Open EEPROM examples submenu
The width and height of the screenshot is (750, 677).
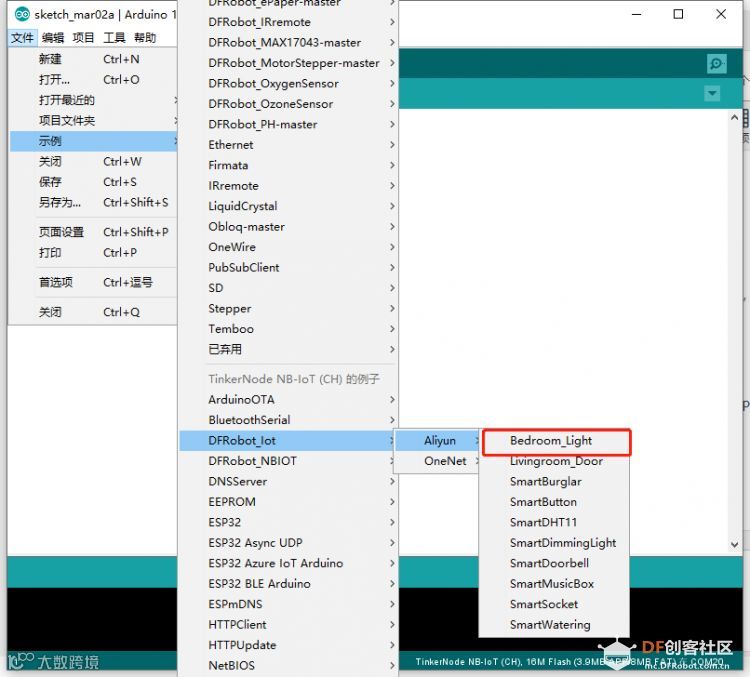coord(288,502)
